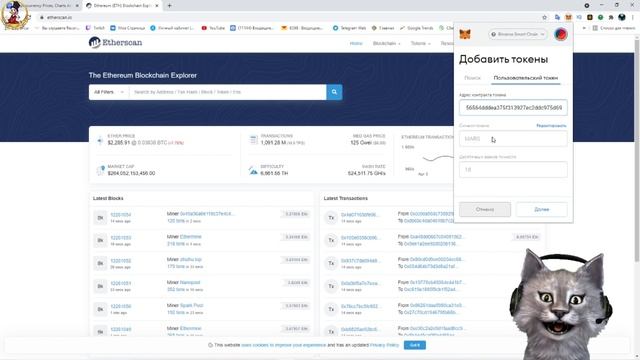Open the All Filters dropdown
This screenshot has height=360, width=640.
[x=109, y=92]
